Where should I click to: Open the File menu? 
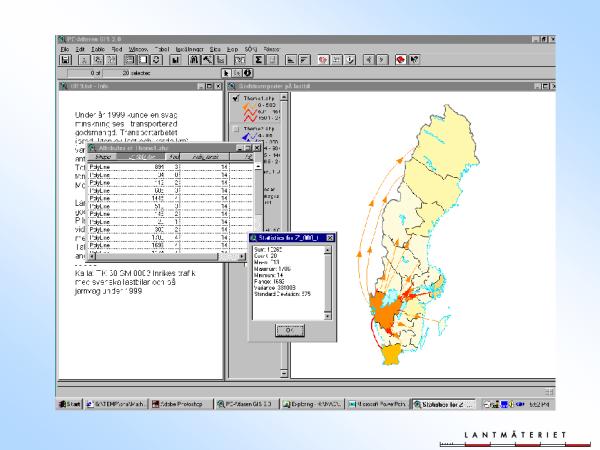[65, 48]
